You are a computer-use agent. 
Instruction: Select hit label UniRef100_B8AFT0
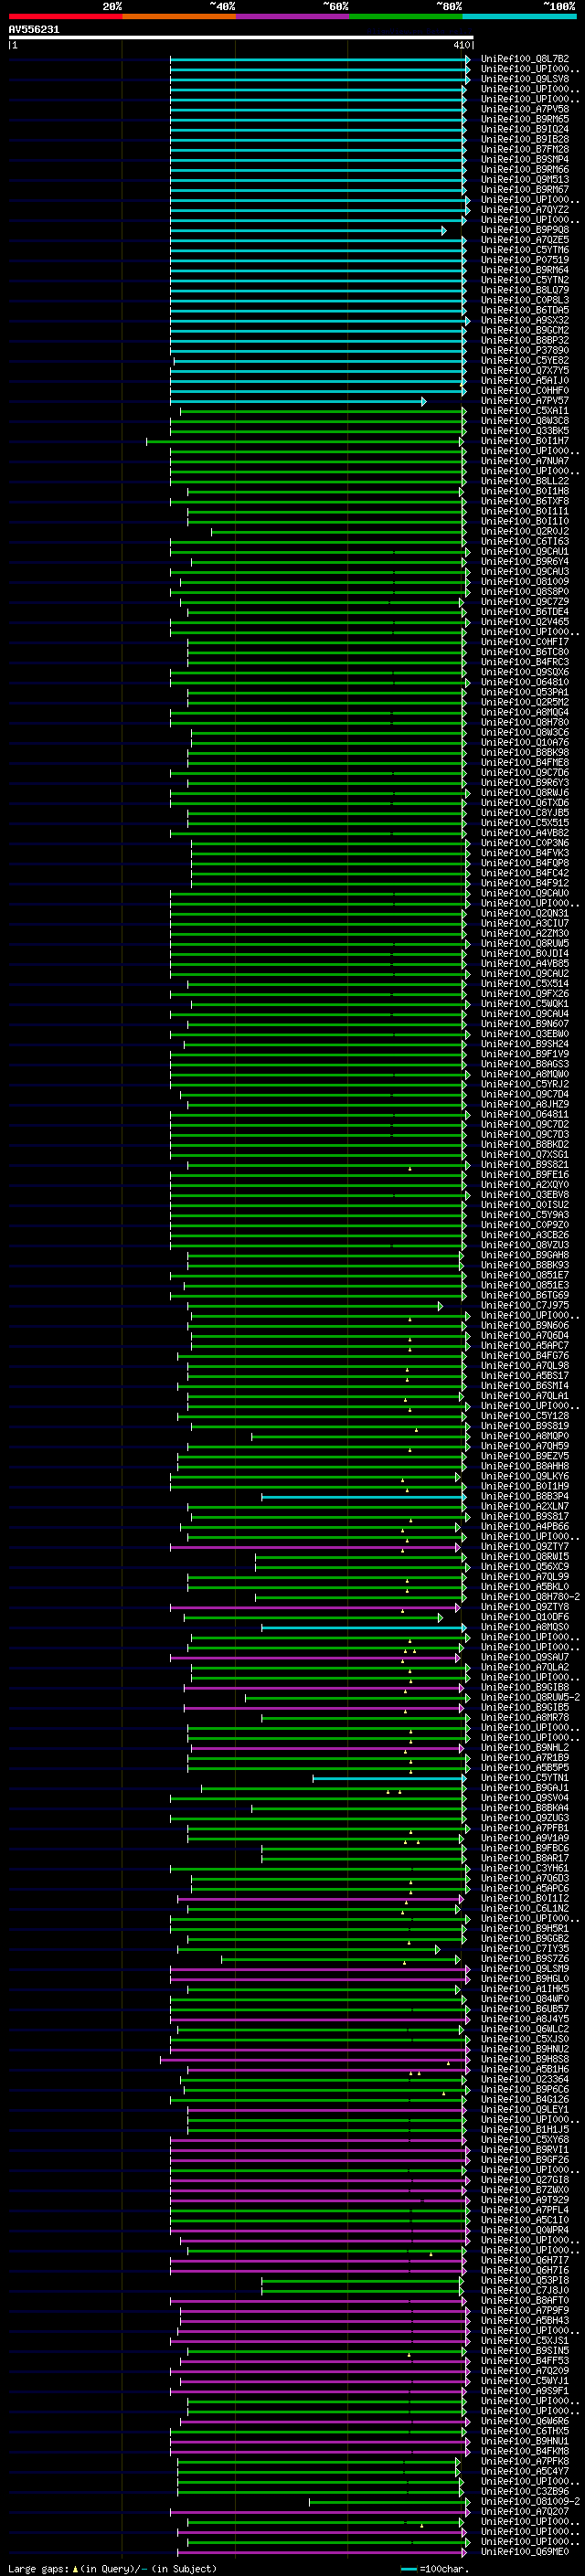tap(524, 2301)
